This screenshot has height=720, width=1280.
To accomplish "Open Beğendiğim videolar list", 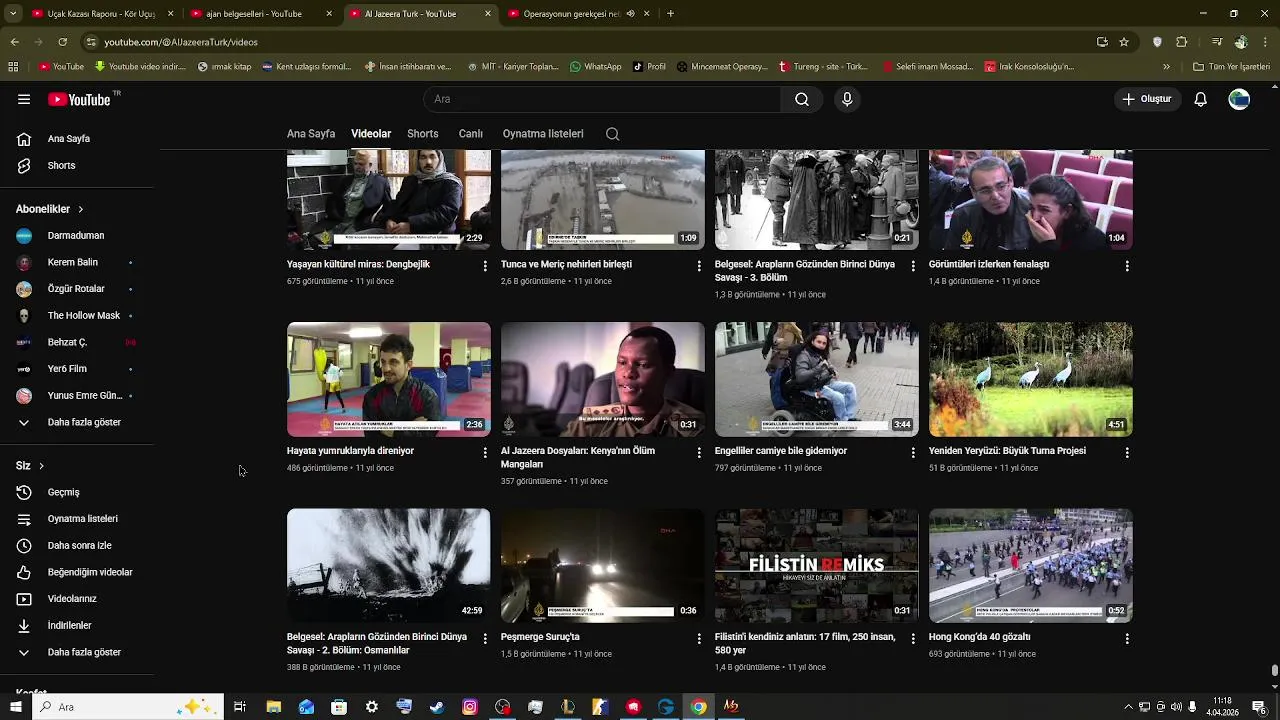I will coord(78,572).
